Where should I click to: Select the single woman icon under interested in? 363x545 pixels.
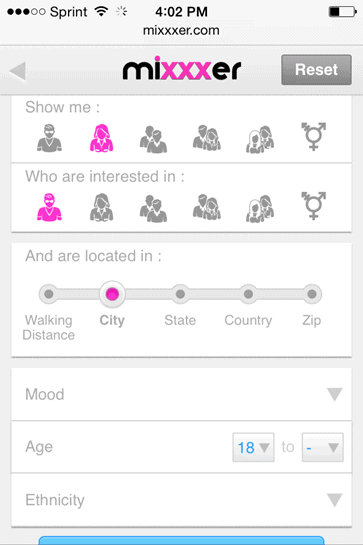coord(102,208)
